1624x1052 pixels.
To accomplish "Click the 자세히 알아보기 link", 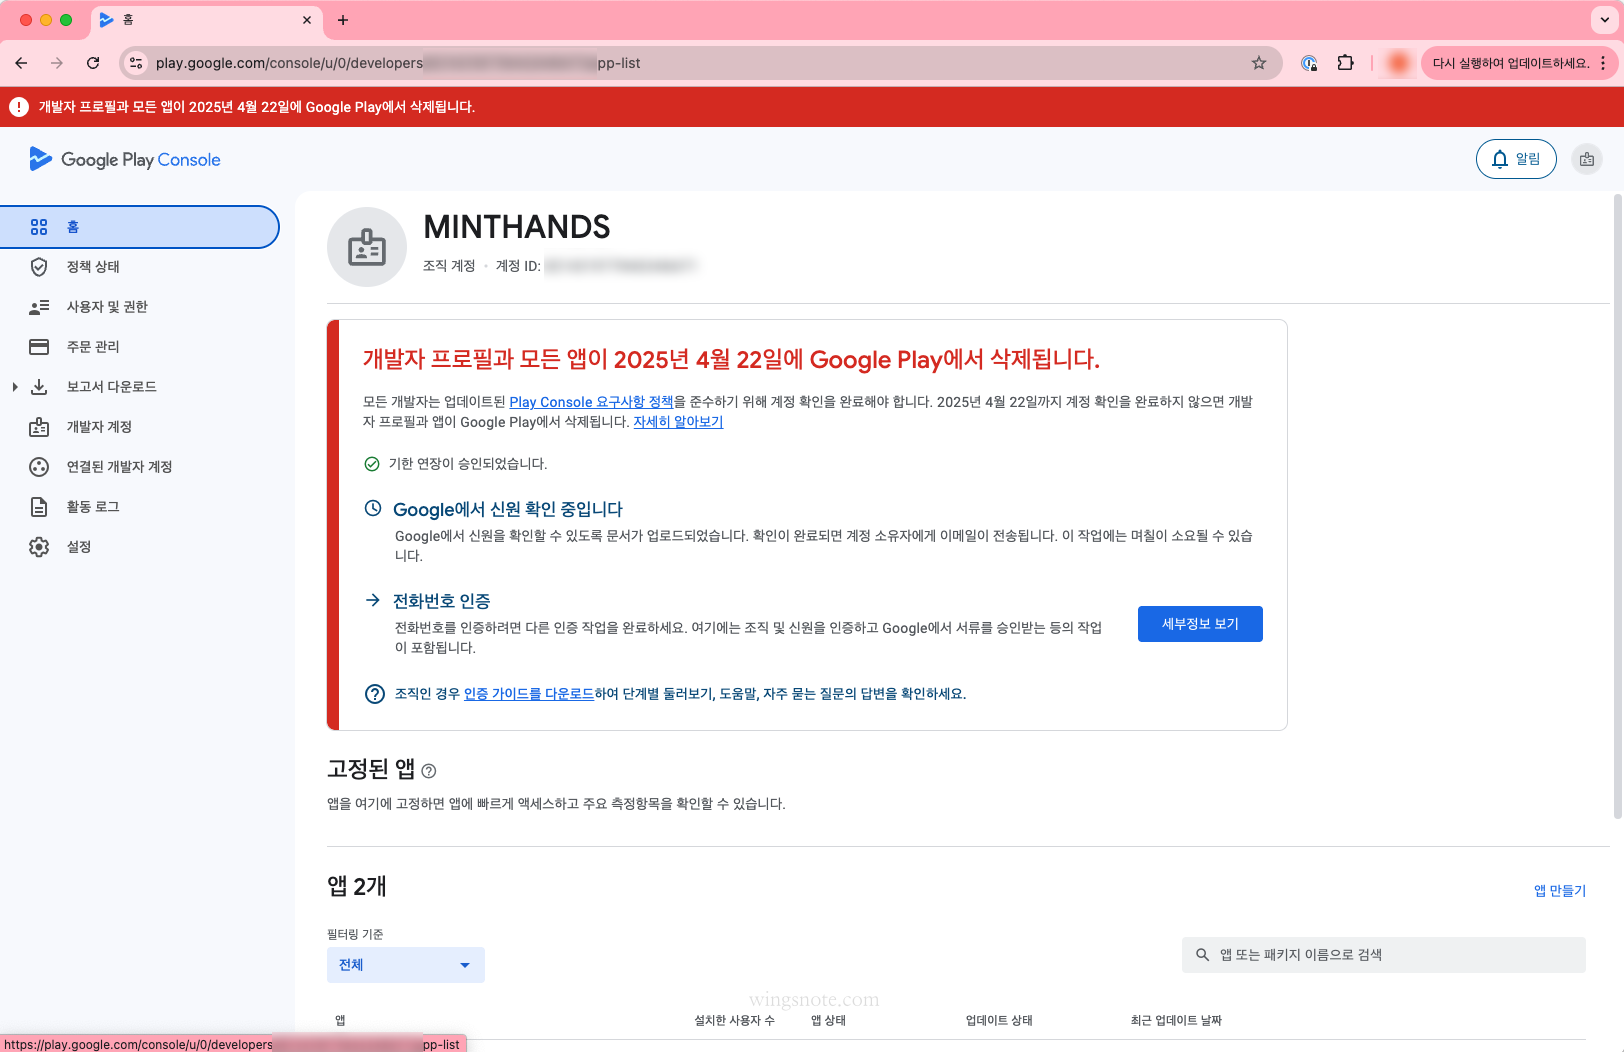I will click(x=678, y=422).
